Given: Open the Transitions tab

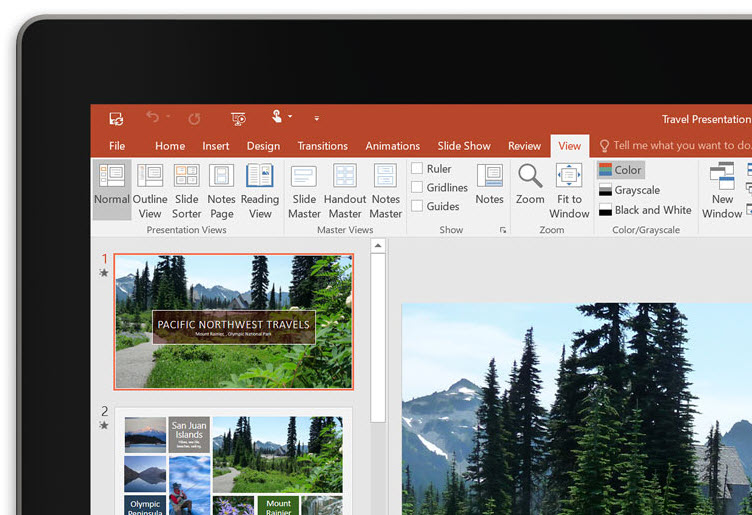Looking at the screenshot, I should click(x=322, y=146).
